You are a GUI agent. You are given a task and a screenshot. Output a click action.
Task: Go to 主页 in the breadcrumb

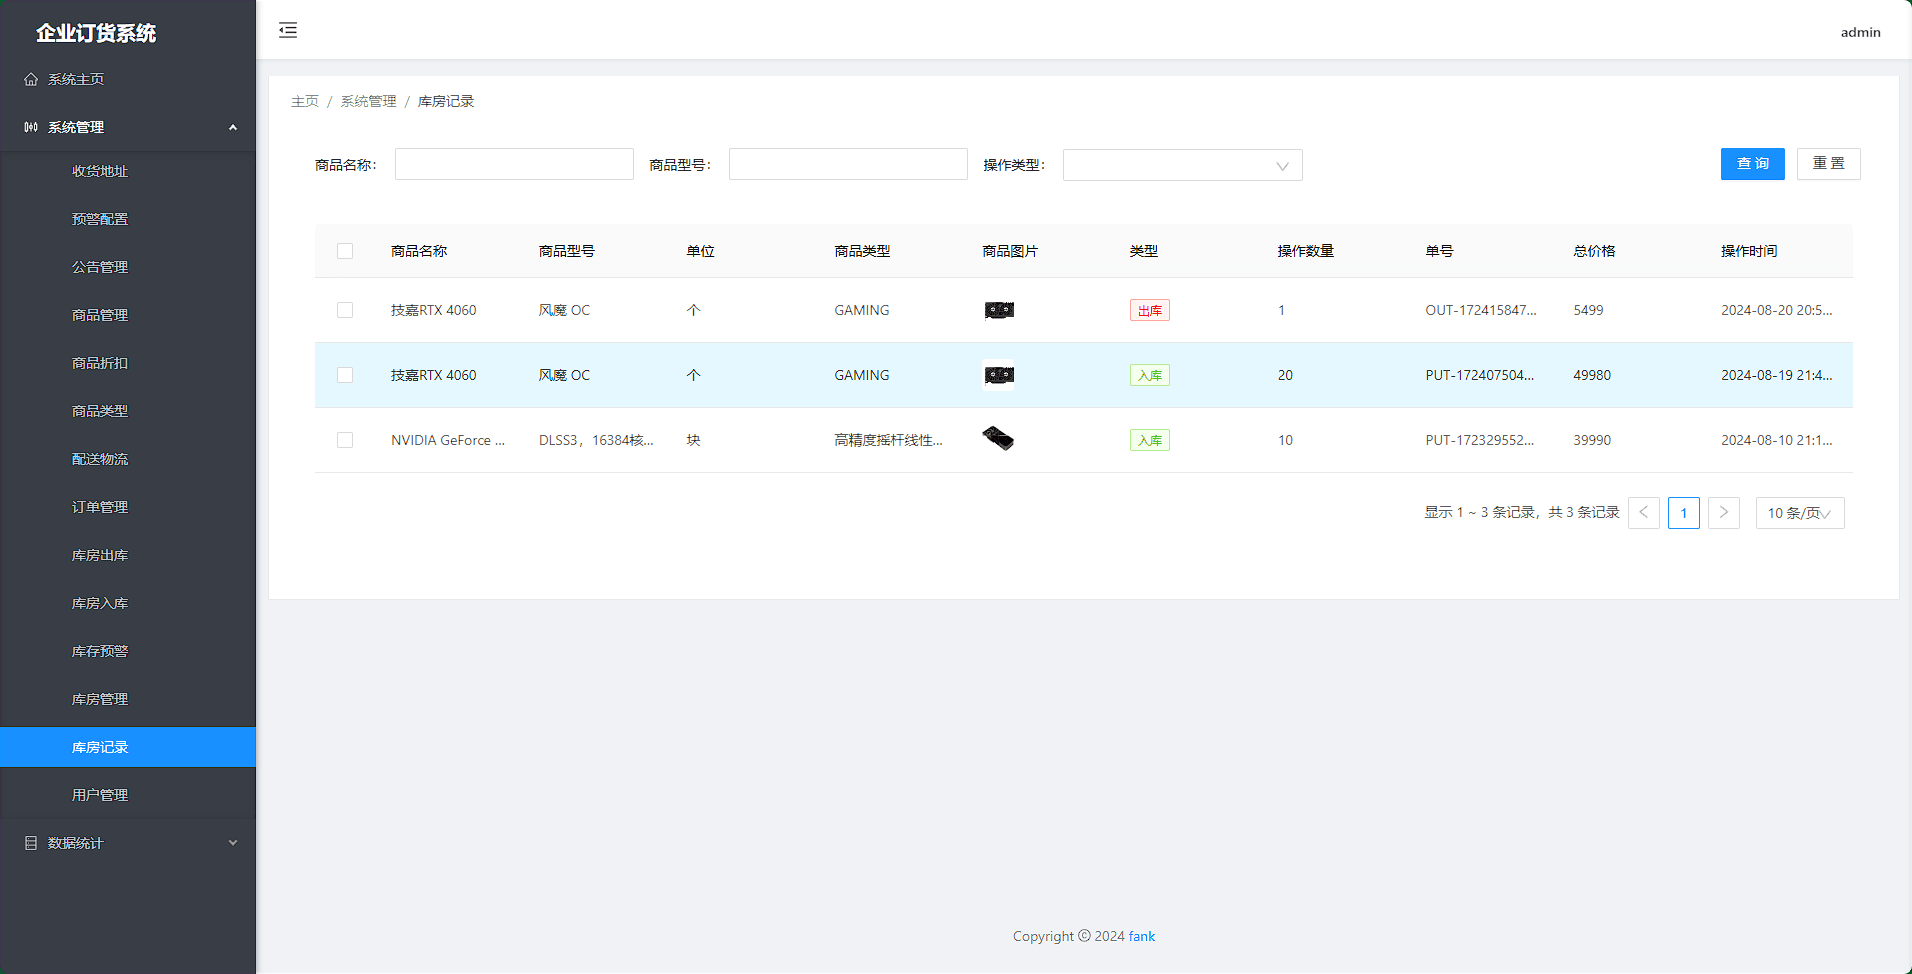305,101
